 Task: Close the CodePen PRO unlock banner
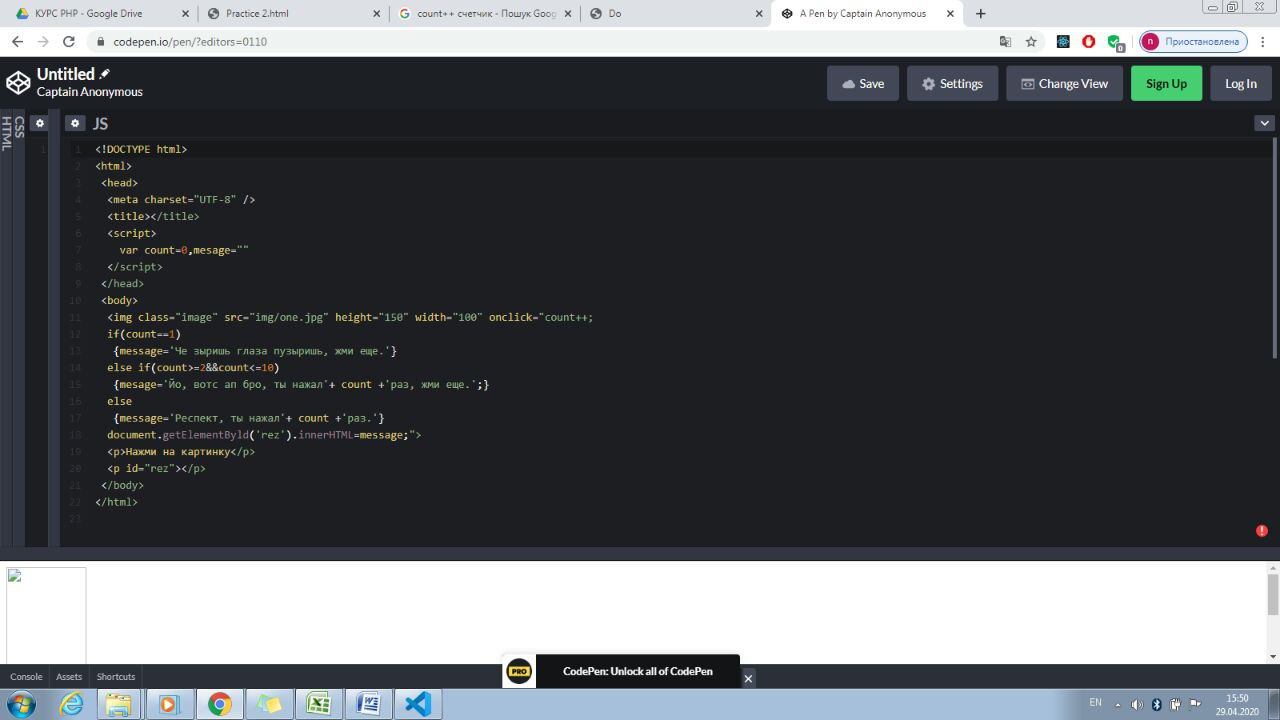pos(748,678)
